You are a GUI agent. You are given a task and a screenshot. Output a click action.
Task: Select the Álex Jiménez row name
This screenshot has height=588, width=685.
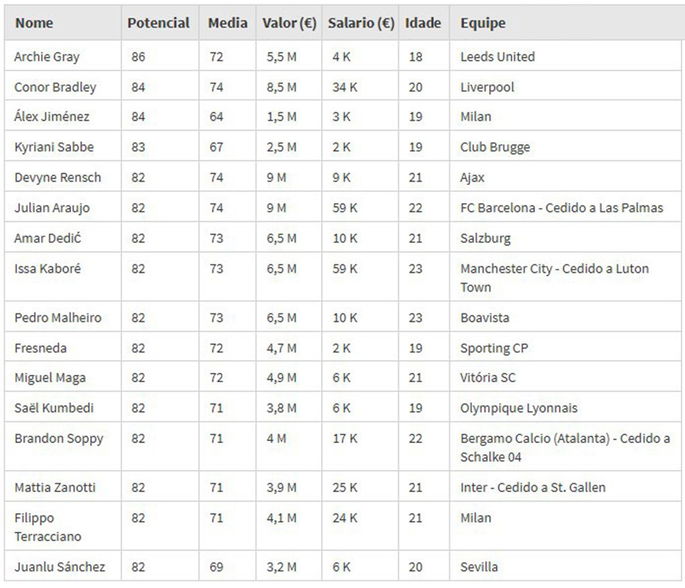click(x=48, y=117)
